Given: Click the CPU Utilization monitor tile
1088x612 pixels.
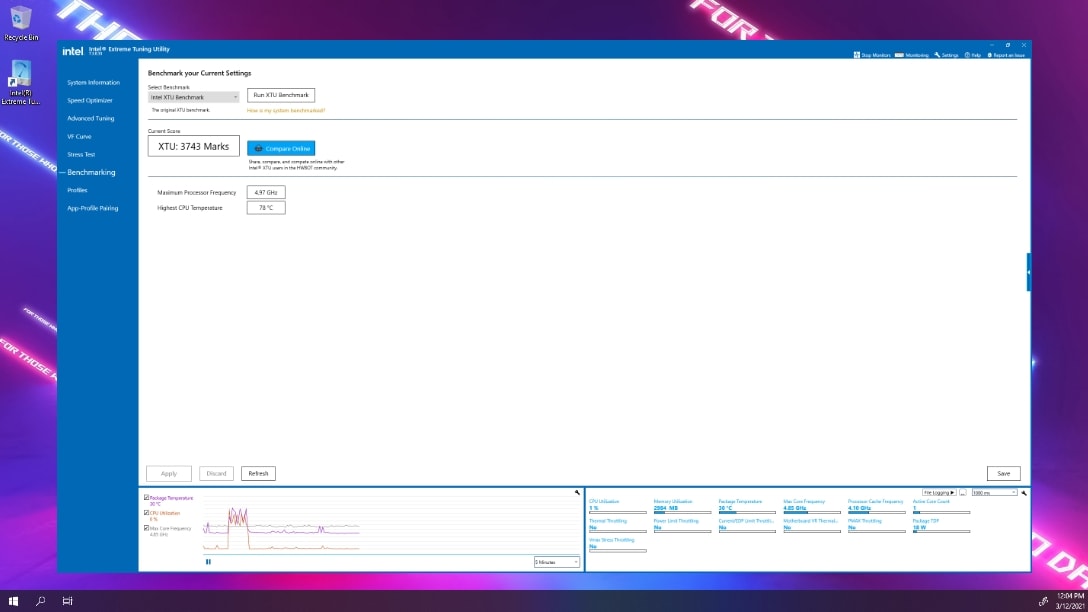Looking at the screenshot, I should click(x=618, y=507).
